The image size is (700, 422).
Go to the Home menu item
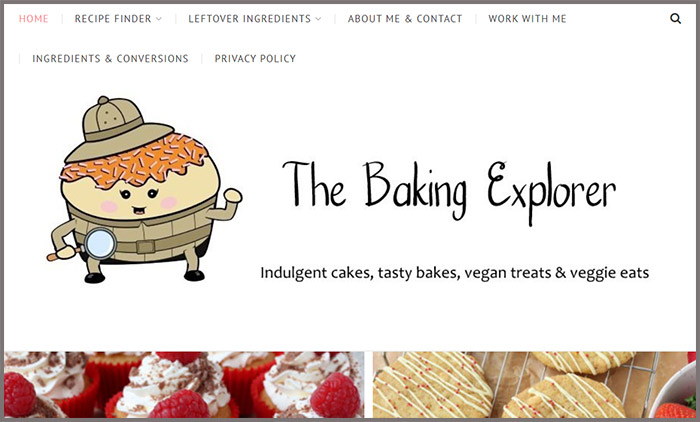pos(33,19)
